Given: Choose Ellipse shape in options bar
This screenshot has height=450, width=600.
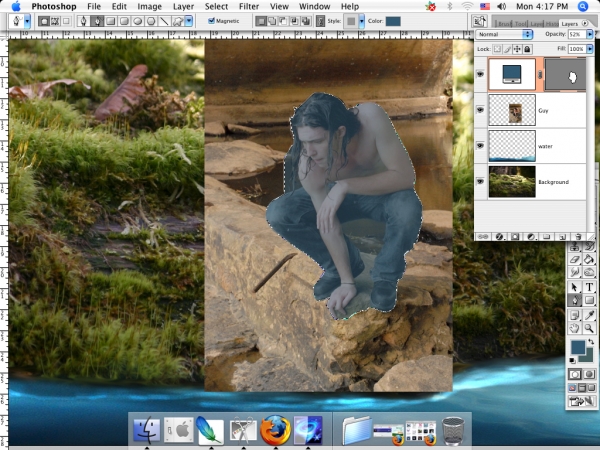Looking at the screenshot, I should coord(137,21).
